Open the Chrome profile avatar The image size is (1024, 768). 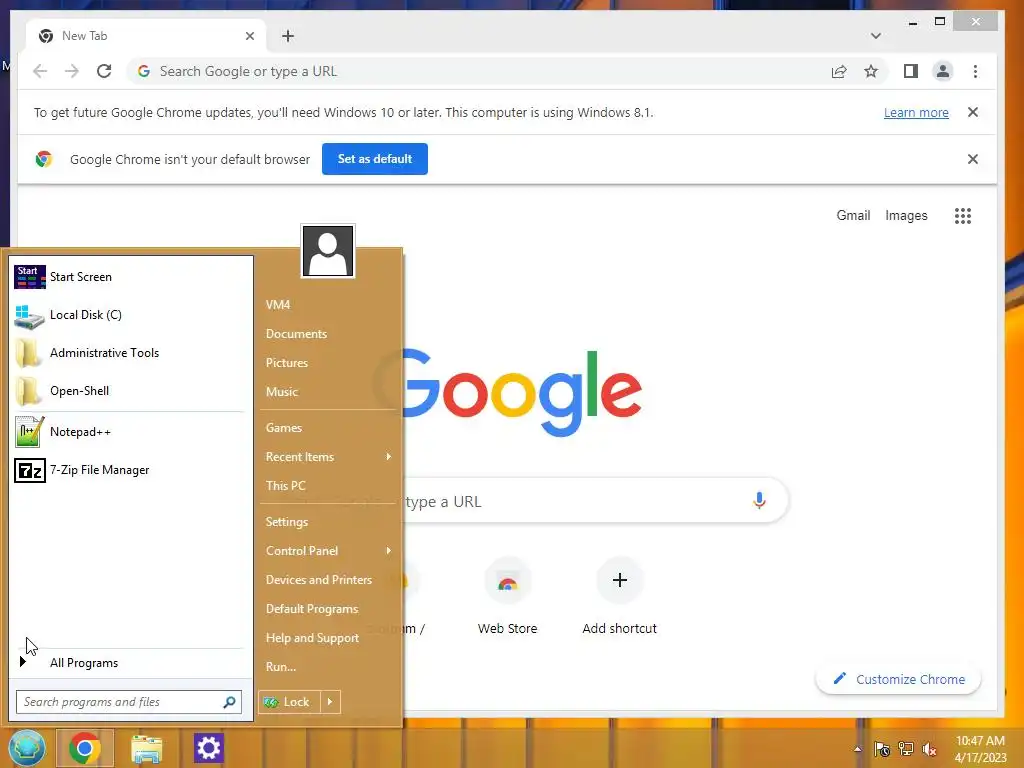[942, 71]
